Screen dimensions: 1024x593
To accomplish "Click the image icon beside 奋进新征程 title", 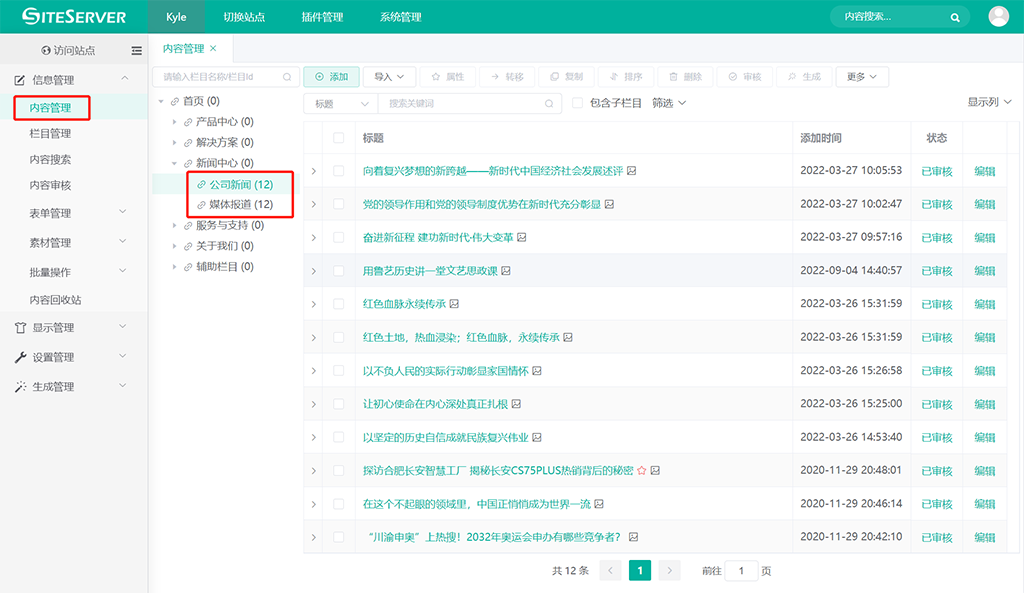I will coord(522,237).
